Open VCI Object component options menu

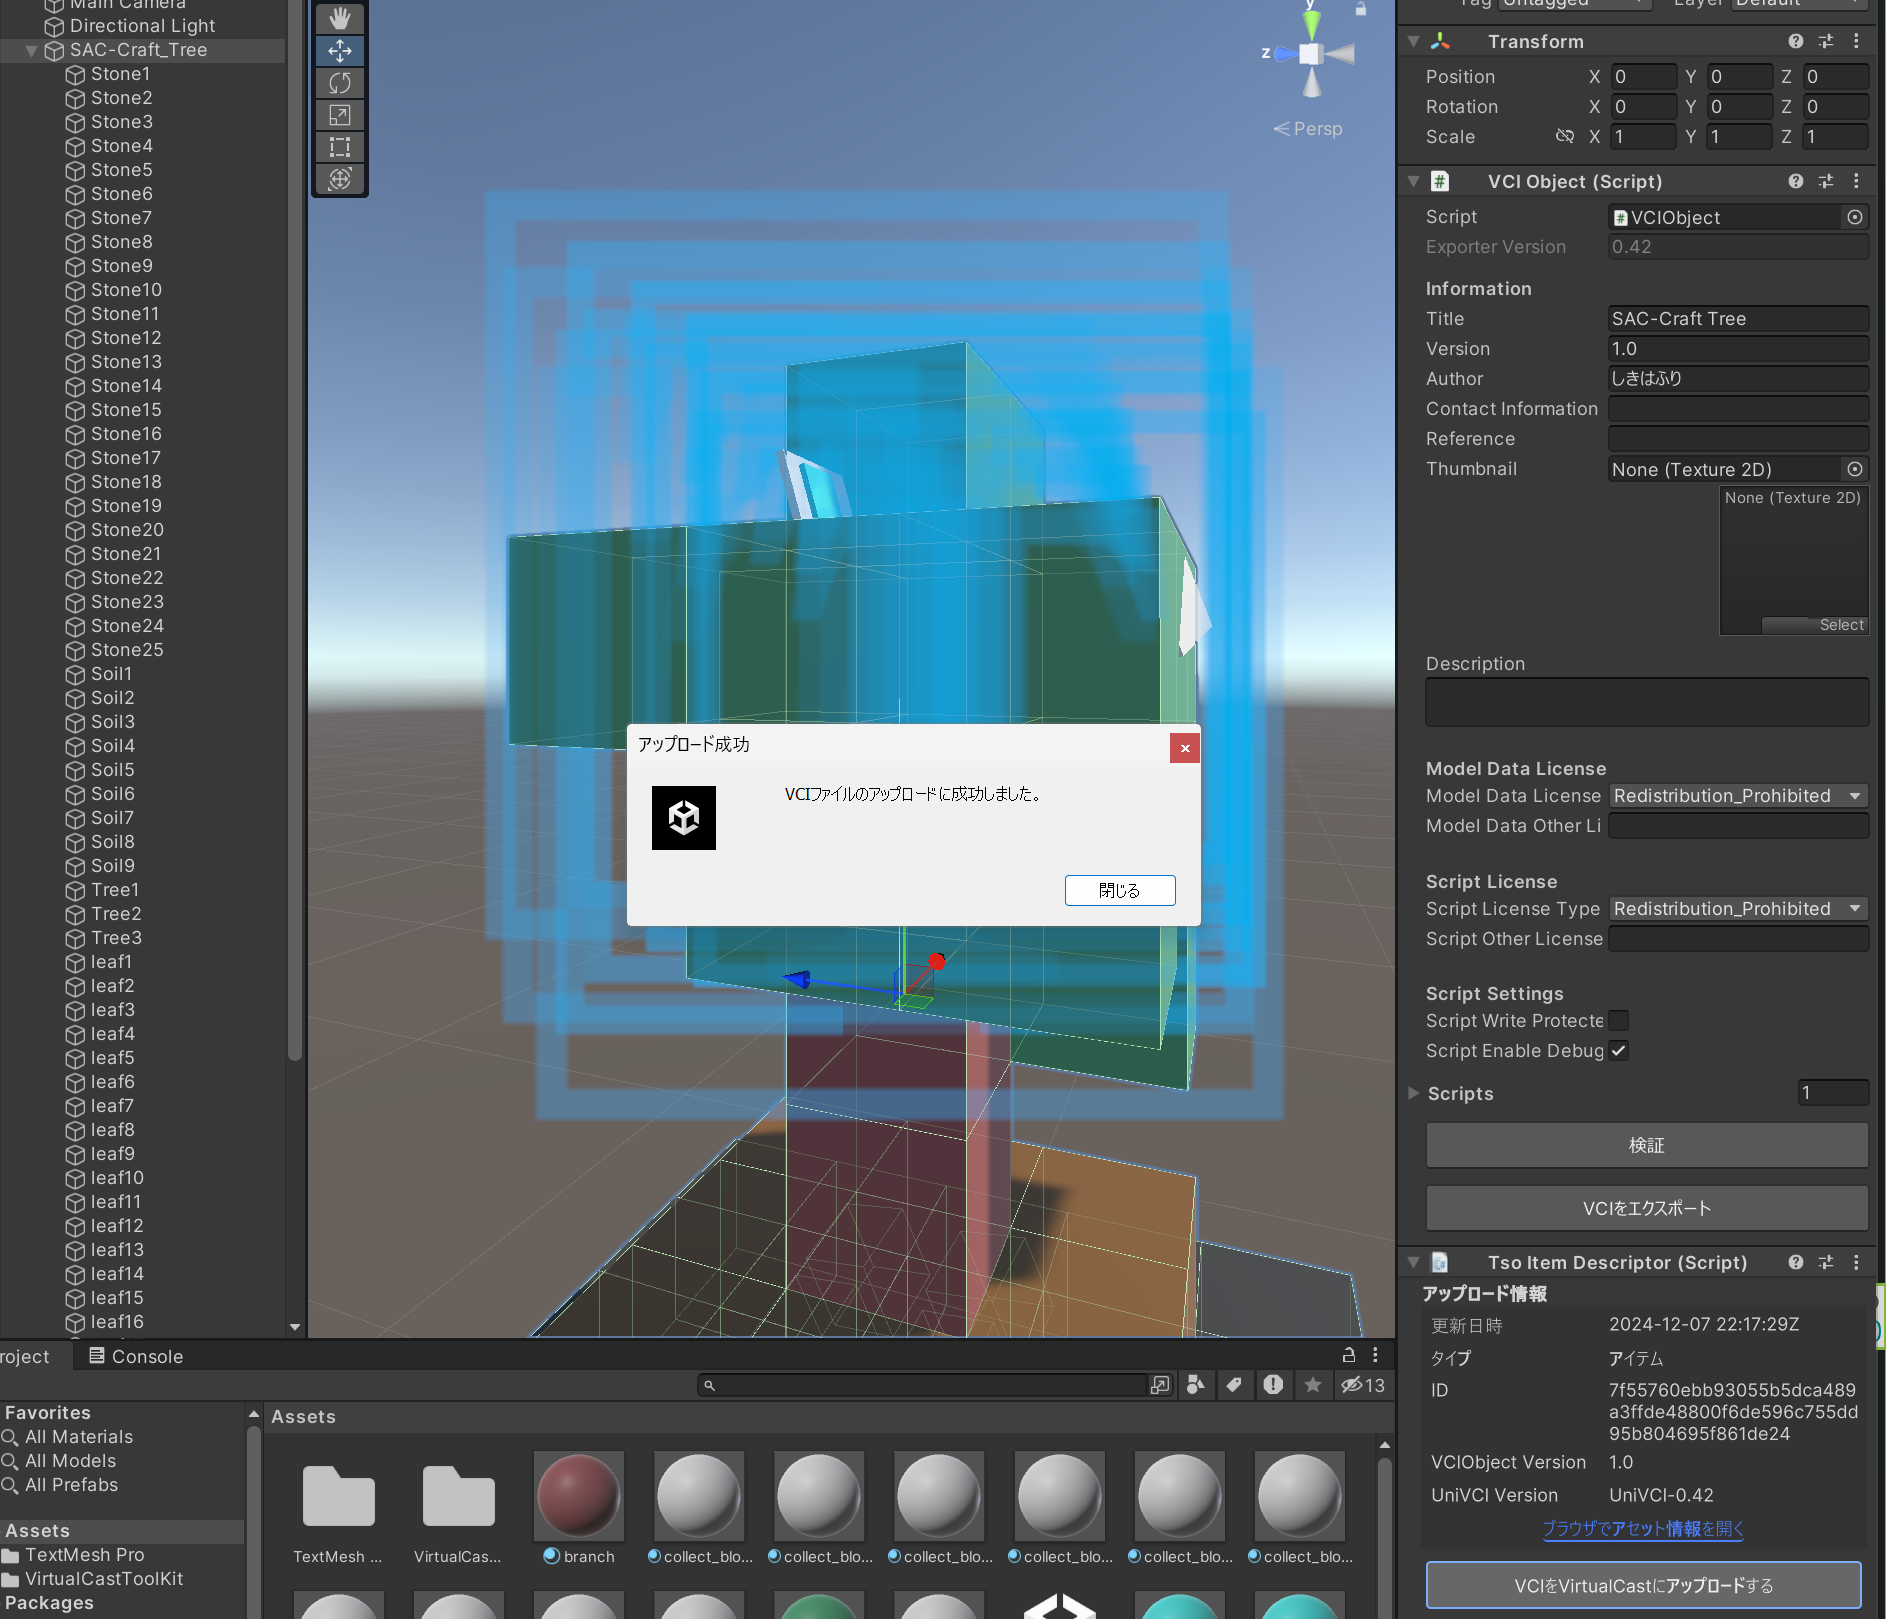tap(1856, 181)
